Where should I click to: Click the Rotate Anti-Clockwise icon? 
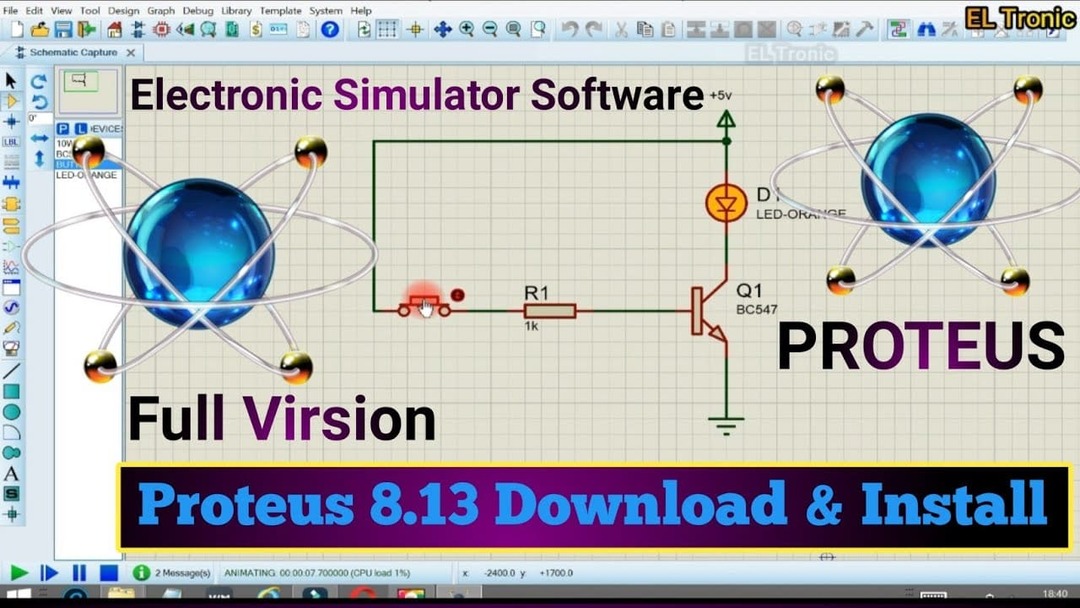click(x=39, y=102)
